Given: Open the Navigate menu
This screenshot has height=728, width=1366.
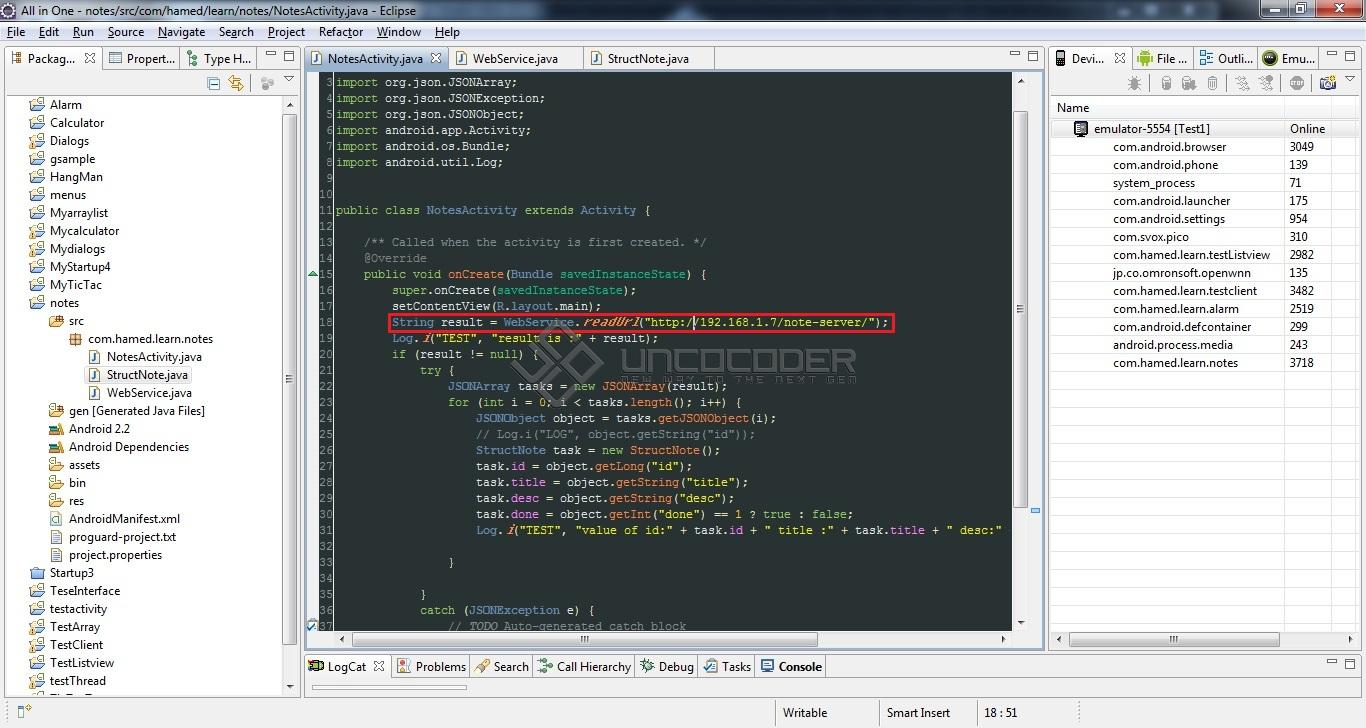Looking at the screenshot, I should (181, 32).
